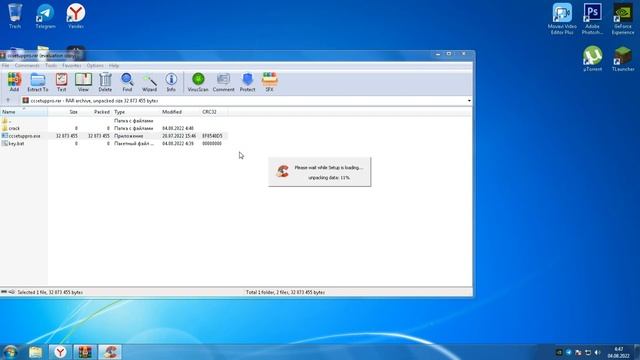Open the Yandex desktop shortcut
This screenshot has height=360, width=640.
point(76,16)
